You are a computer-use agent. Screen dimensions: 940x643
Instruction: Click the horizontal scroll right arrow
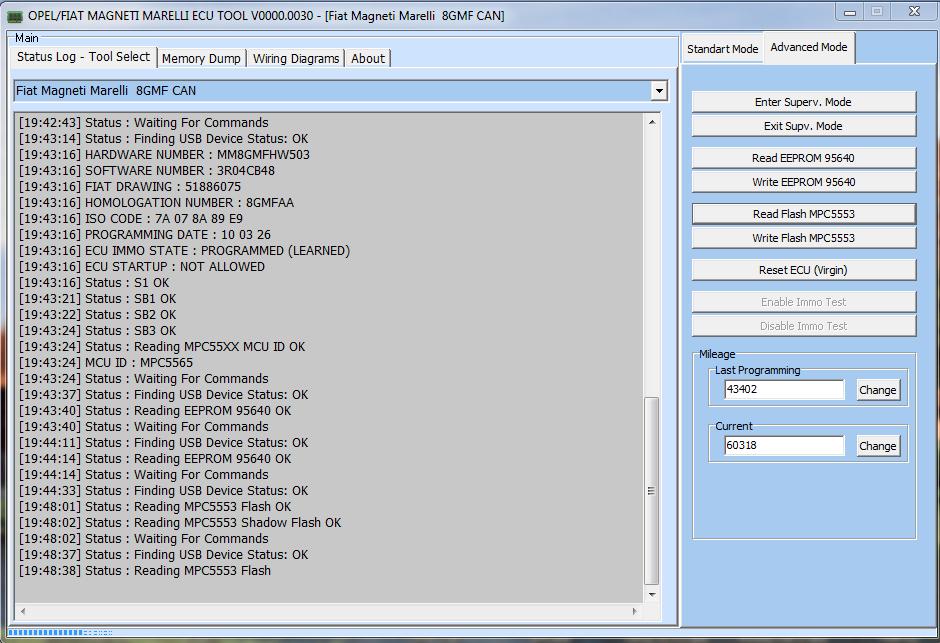click(x=635, y=611)
